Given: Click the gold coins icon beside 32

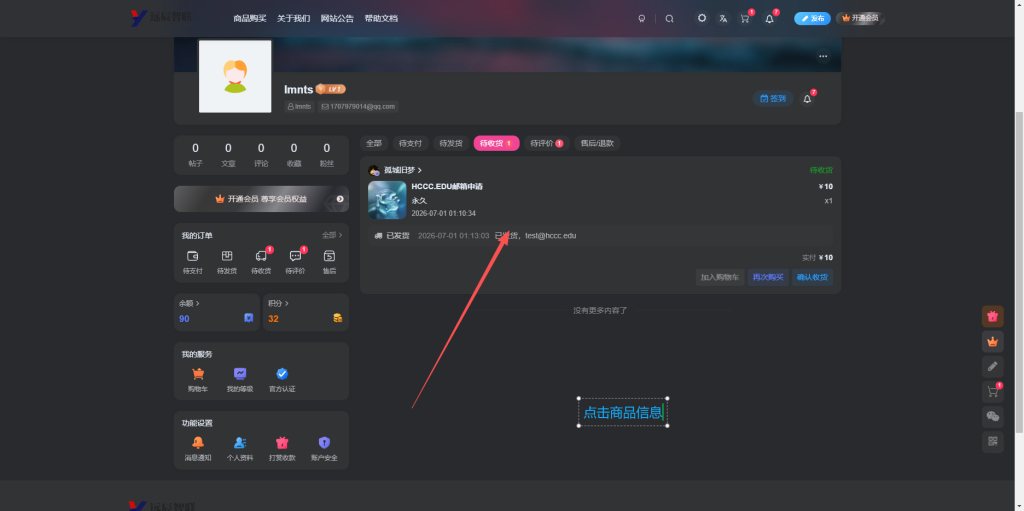Looking at the screenshot, I should point(338,318).
